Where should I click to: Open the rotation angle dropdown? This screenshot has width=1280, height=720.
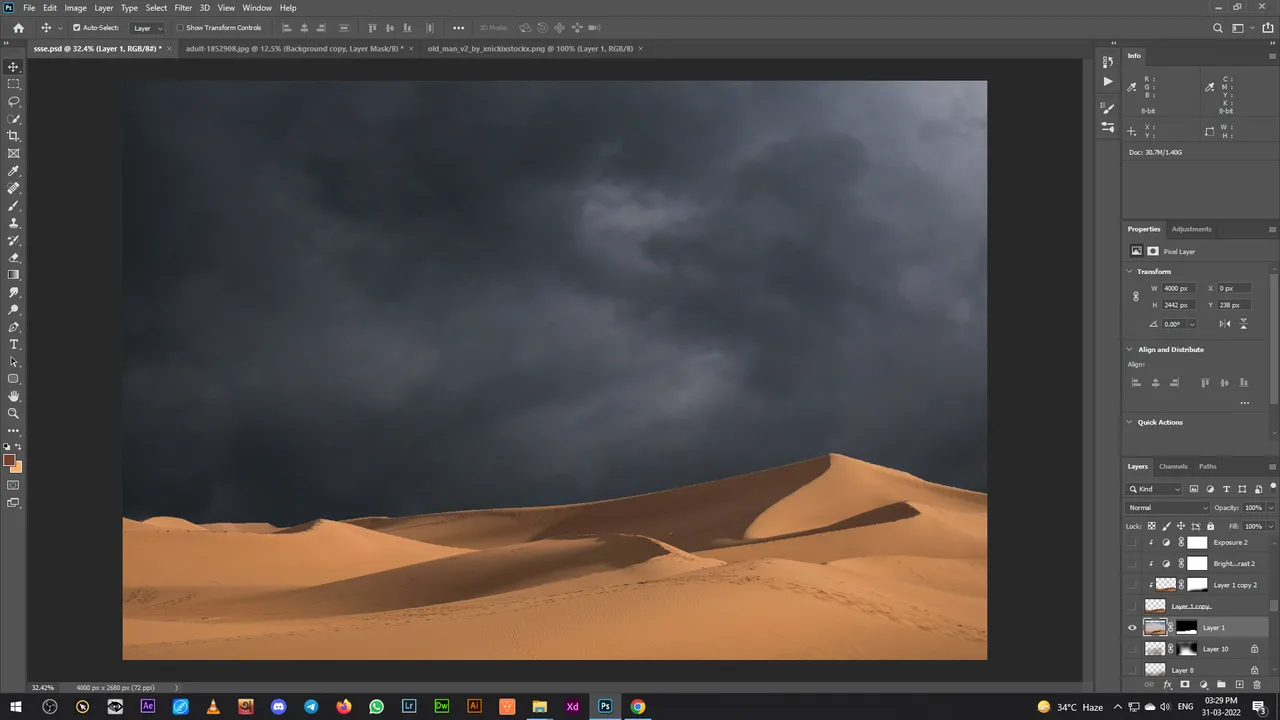(x=1192, y=324)
